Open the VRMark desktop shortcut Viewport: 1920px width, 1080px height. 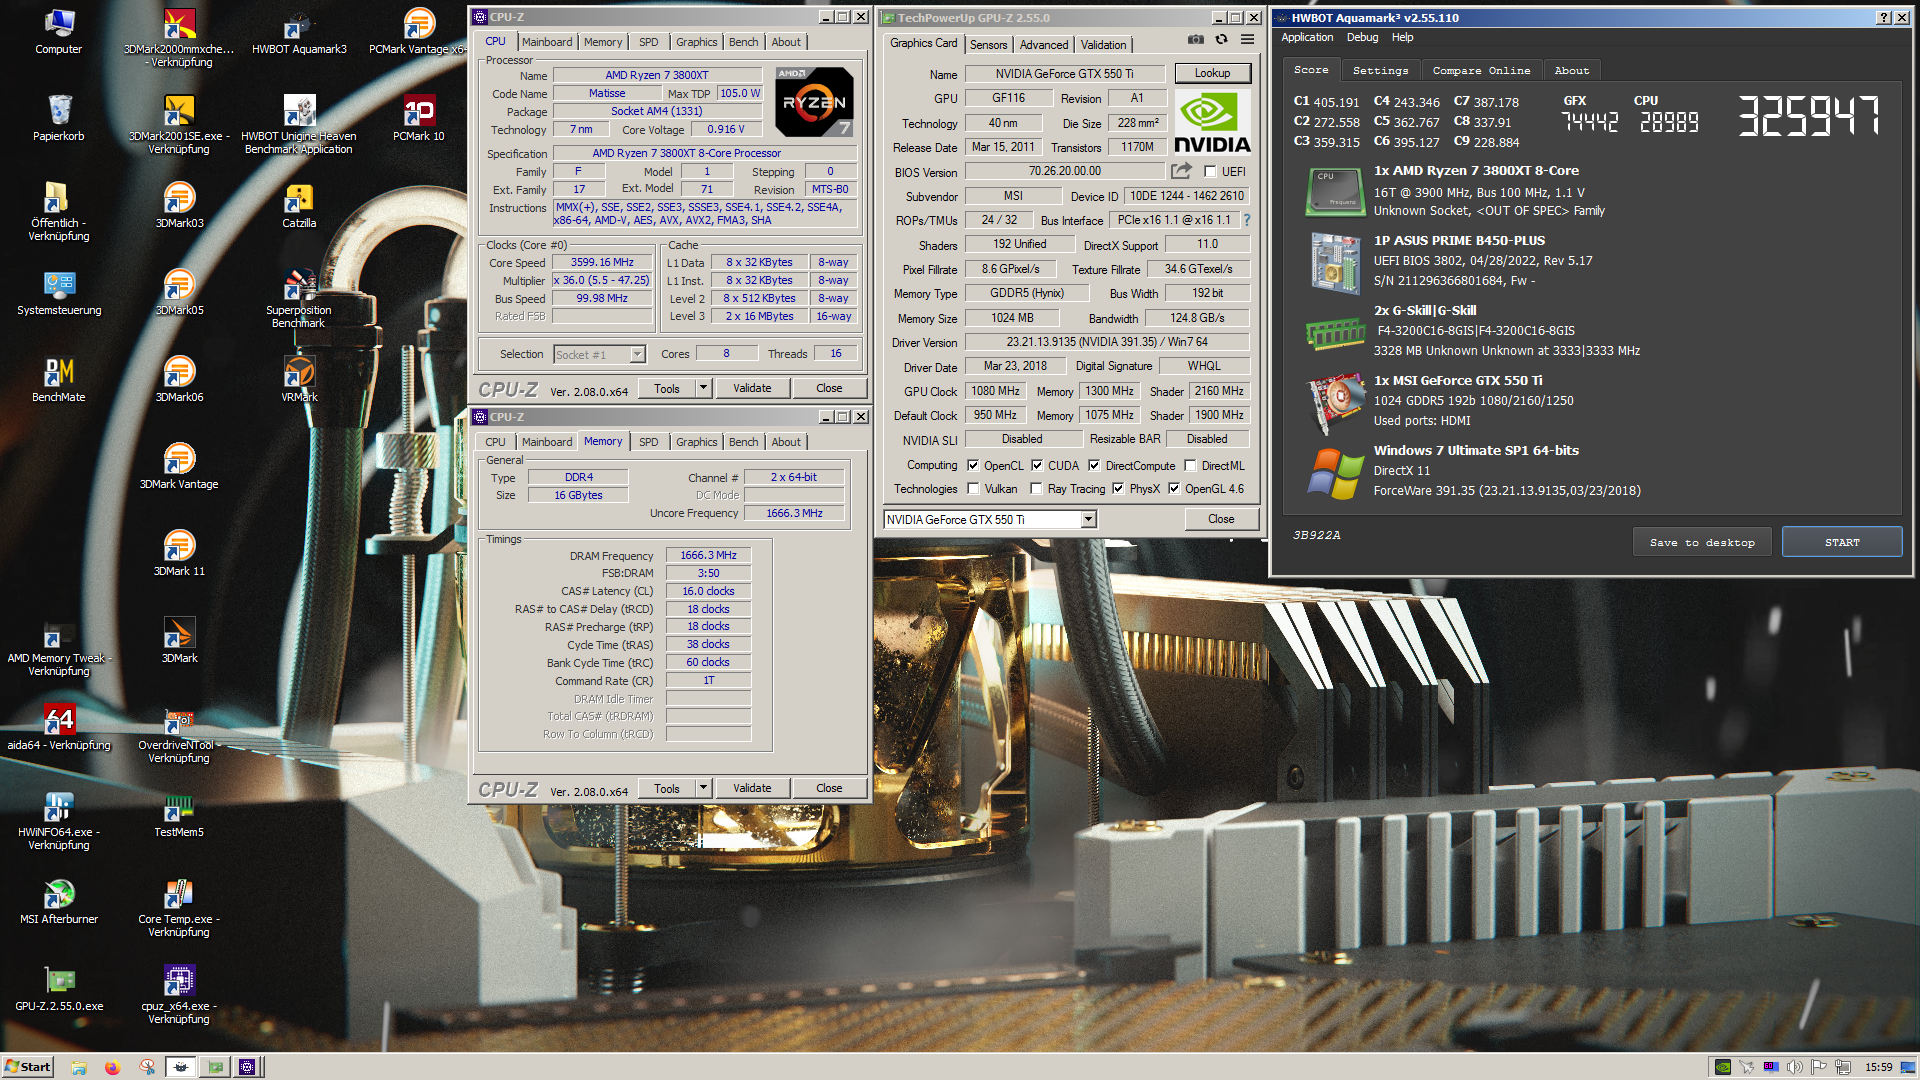point(299,378)
